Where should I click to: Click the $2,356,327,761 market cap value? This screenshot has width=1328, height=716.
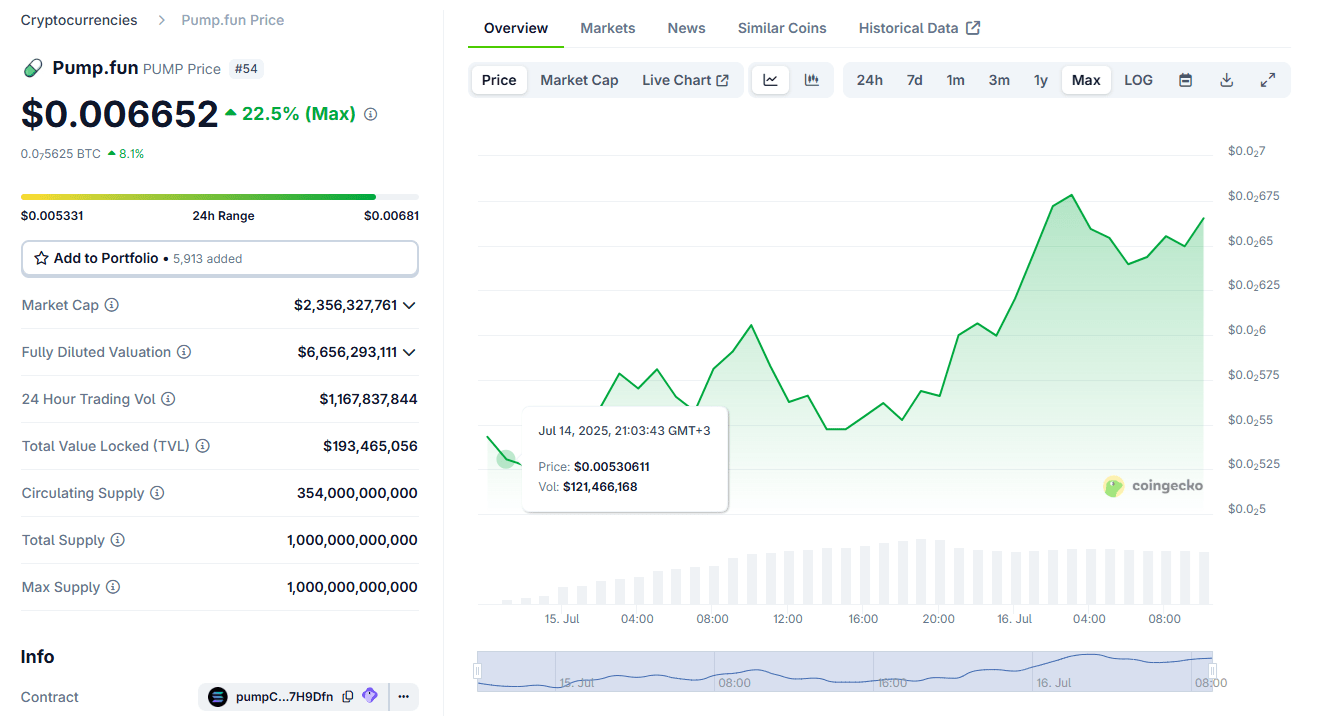pos(346,305)
